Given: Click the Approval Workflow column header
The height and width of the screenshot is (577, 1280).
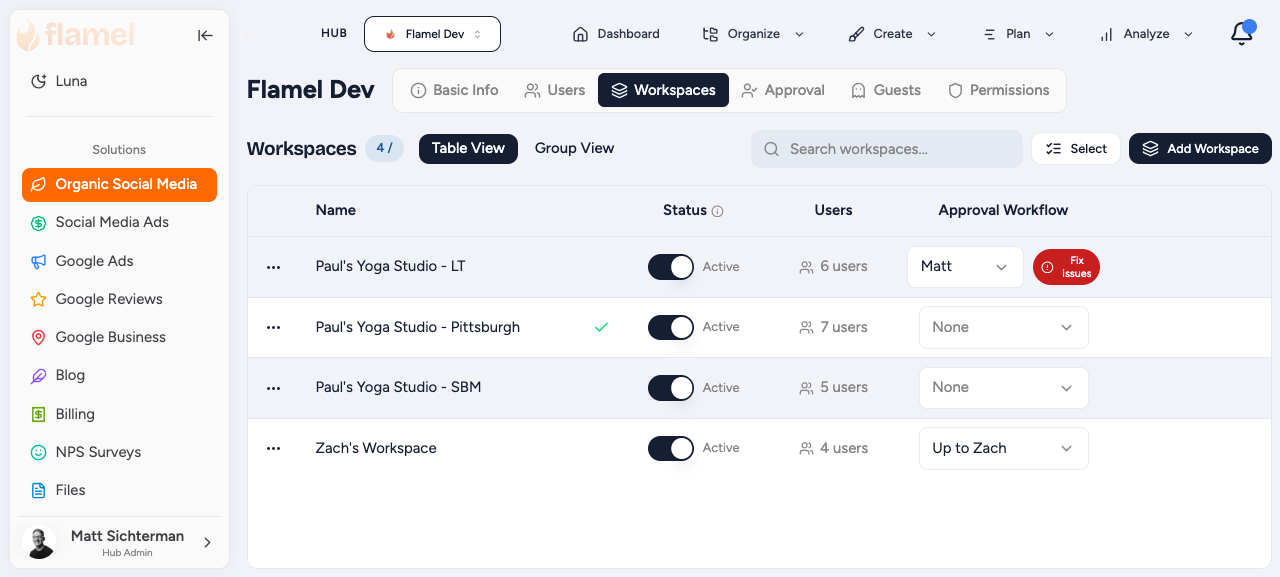Looking at the screenshot, I should click(x=1003, y=210).
